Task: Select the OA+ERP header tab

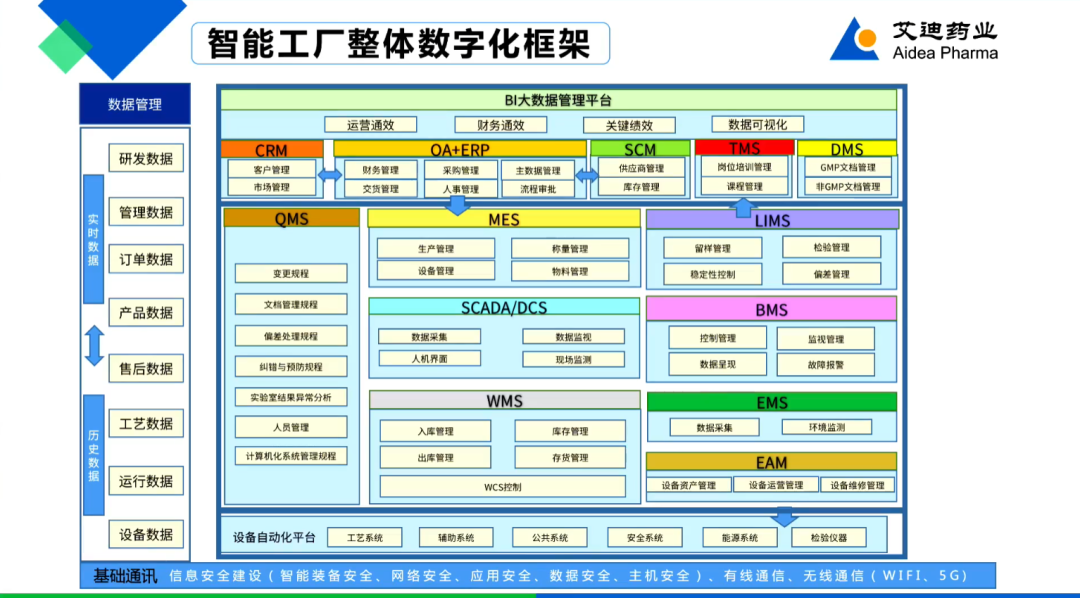Action: [x=458, y=149]
